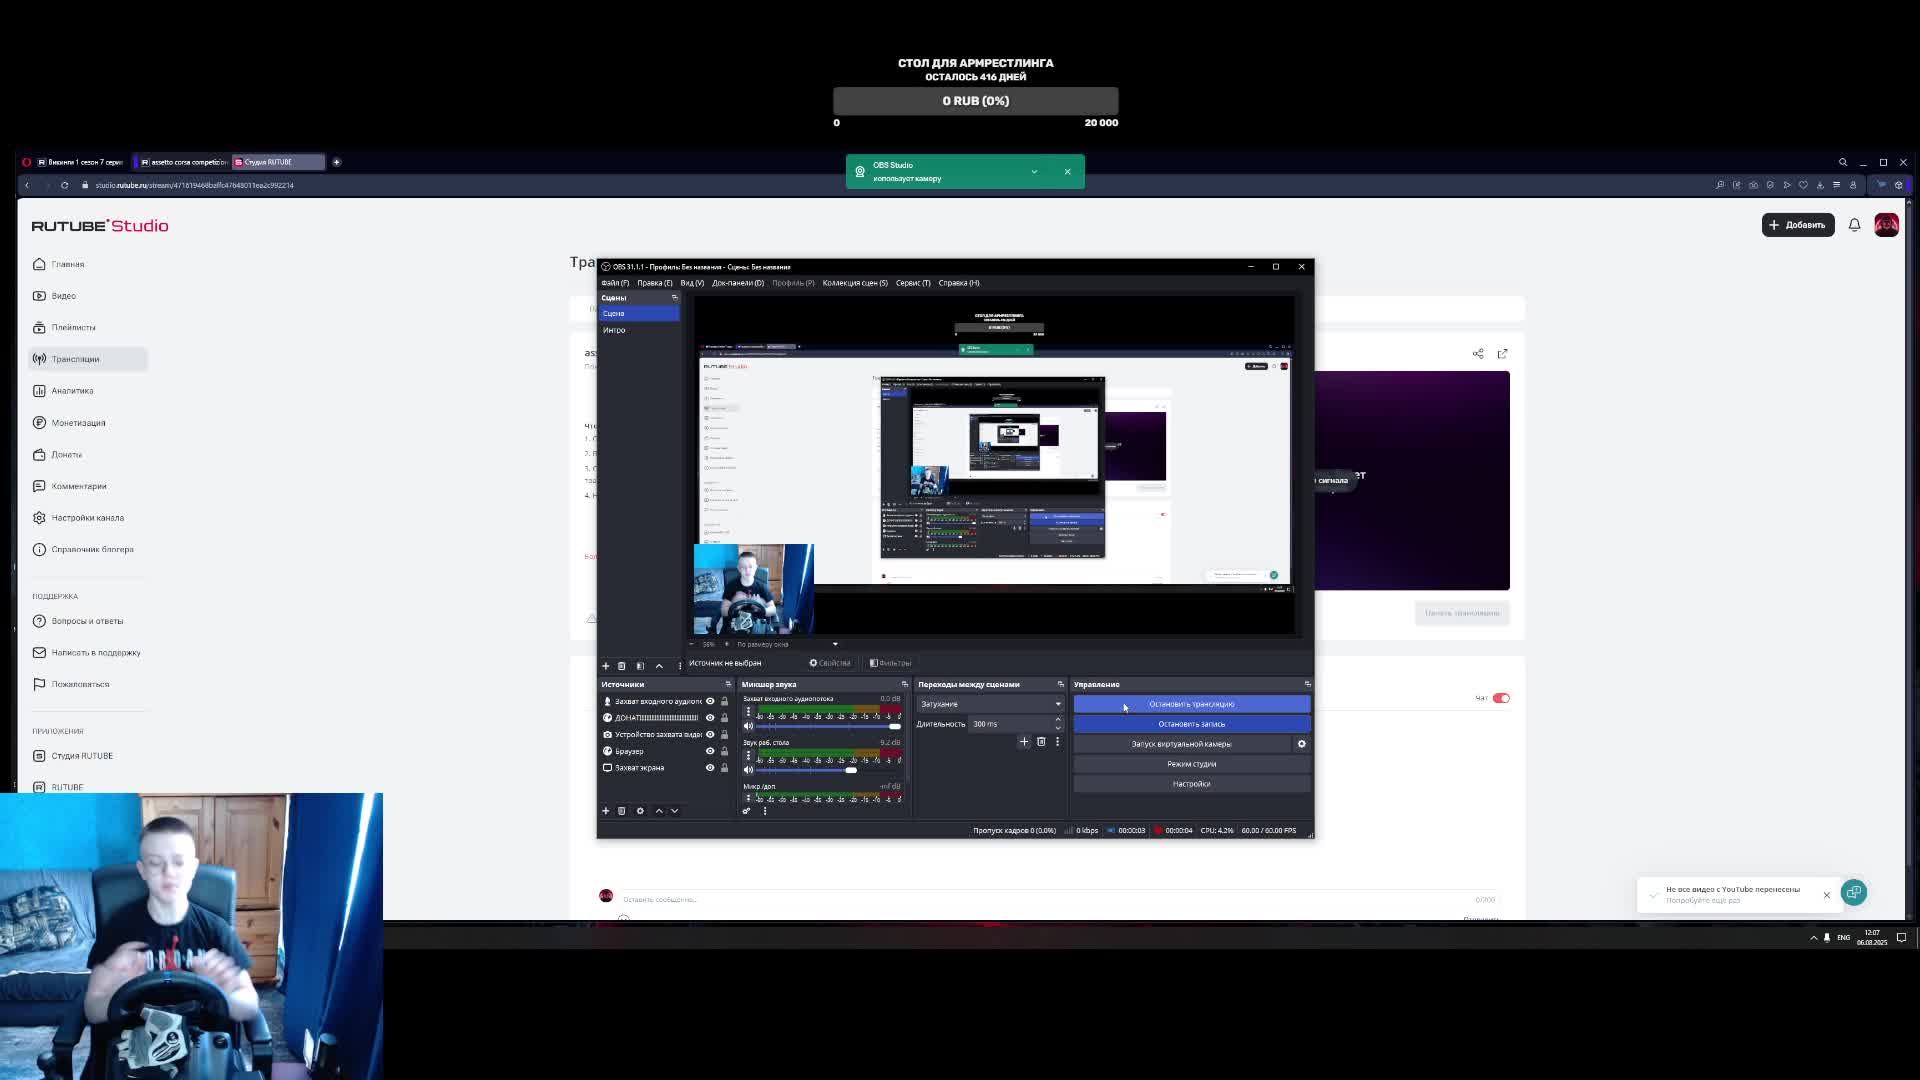Move selected source up with arrow icon

click(658, 811)
